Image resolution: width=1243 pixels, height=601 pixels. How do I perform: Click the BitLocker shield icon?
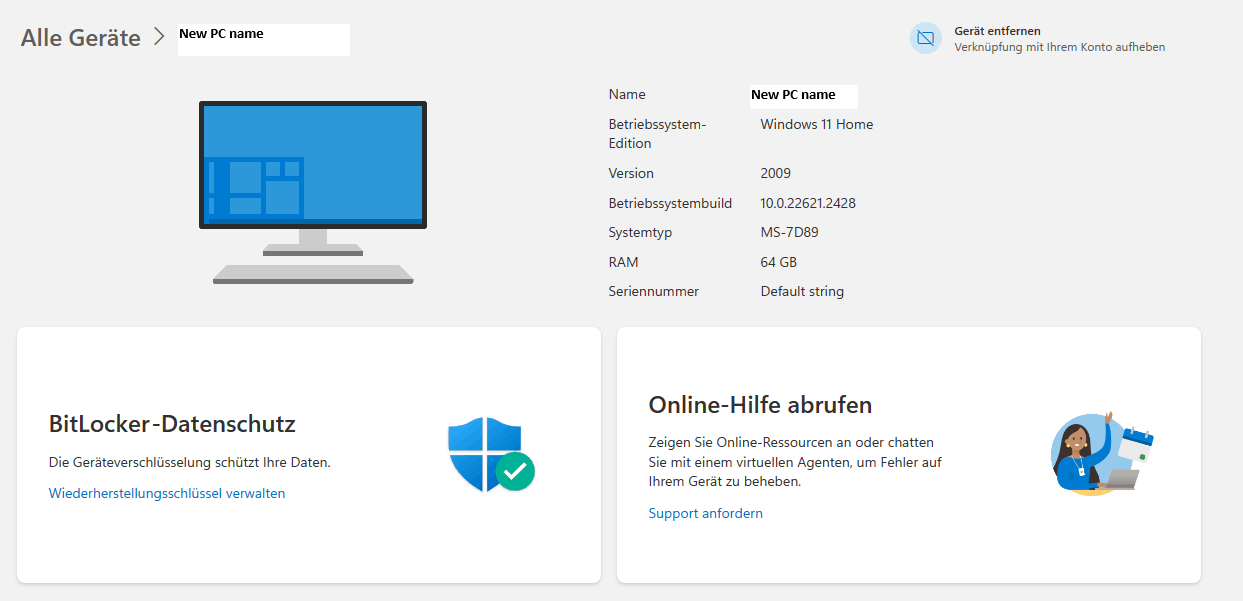click(491, 455)
